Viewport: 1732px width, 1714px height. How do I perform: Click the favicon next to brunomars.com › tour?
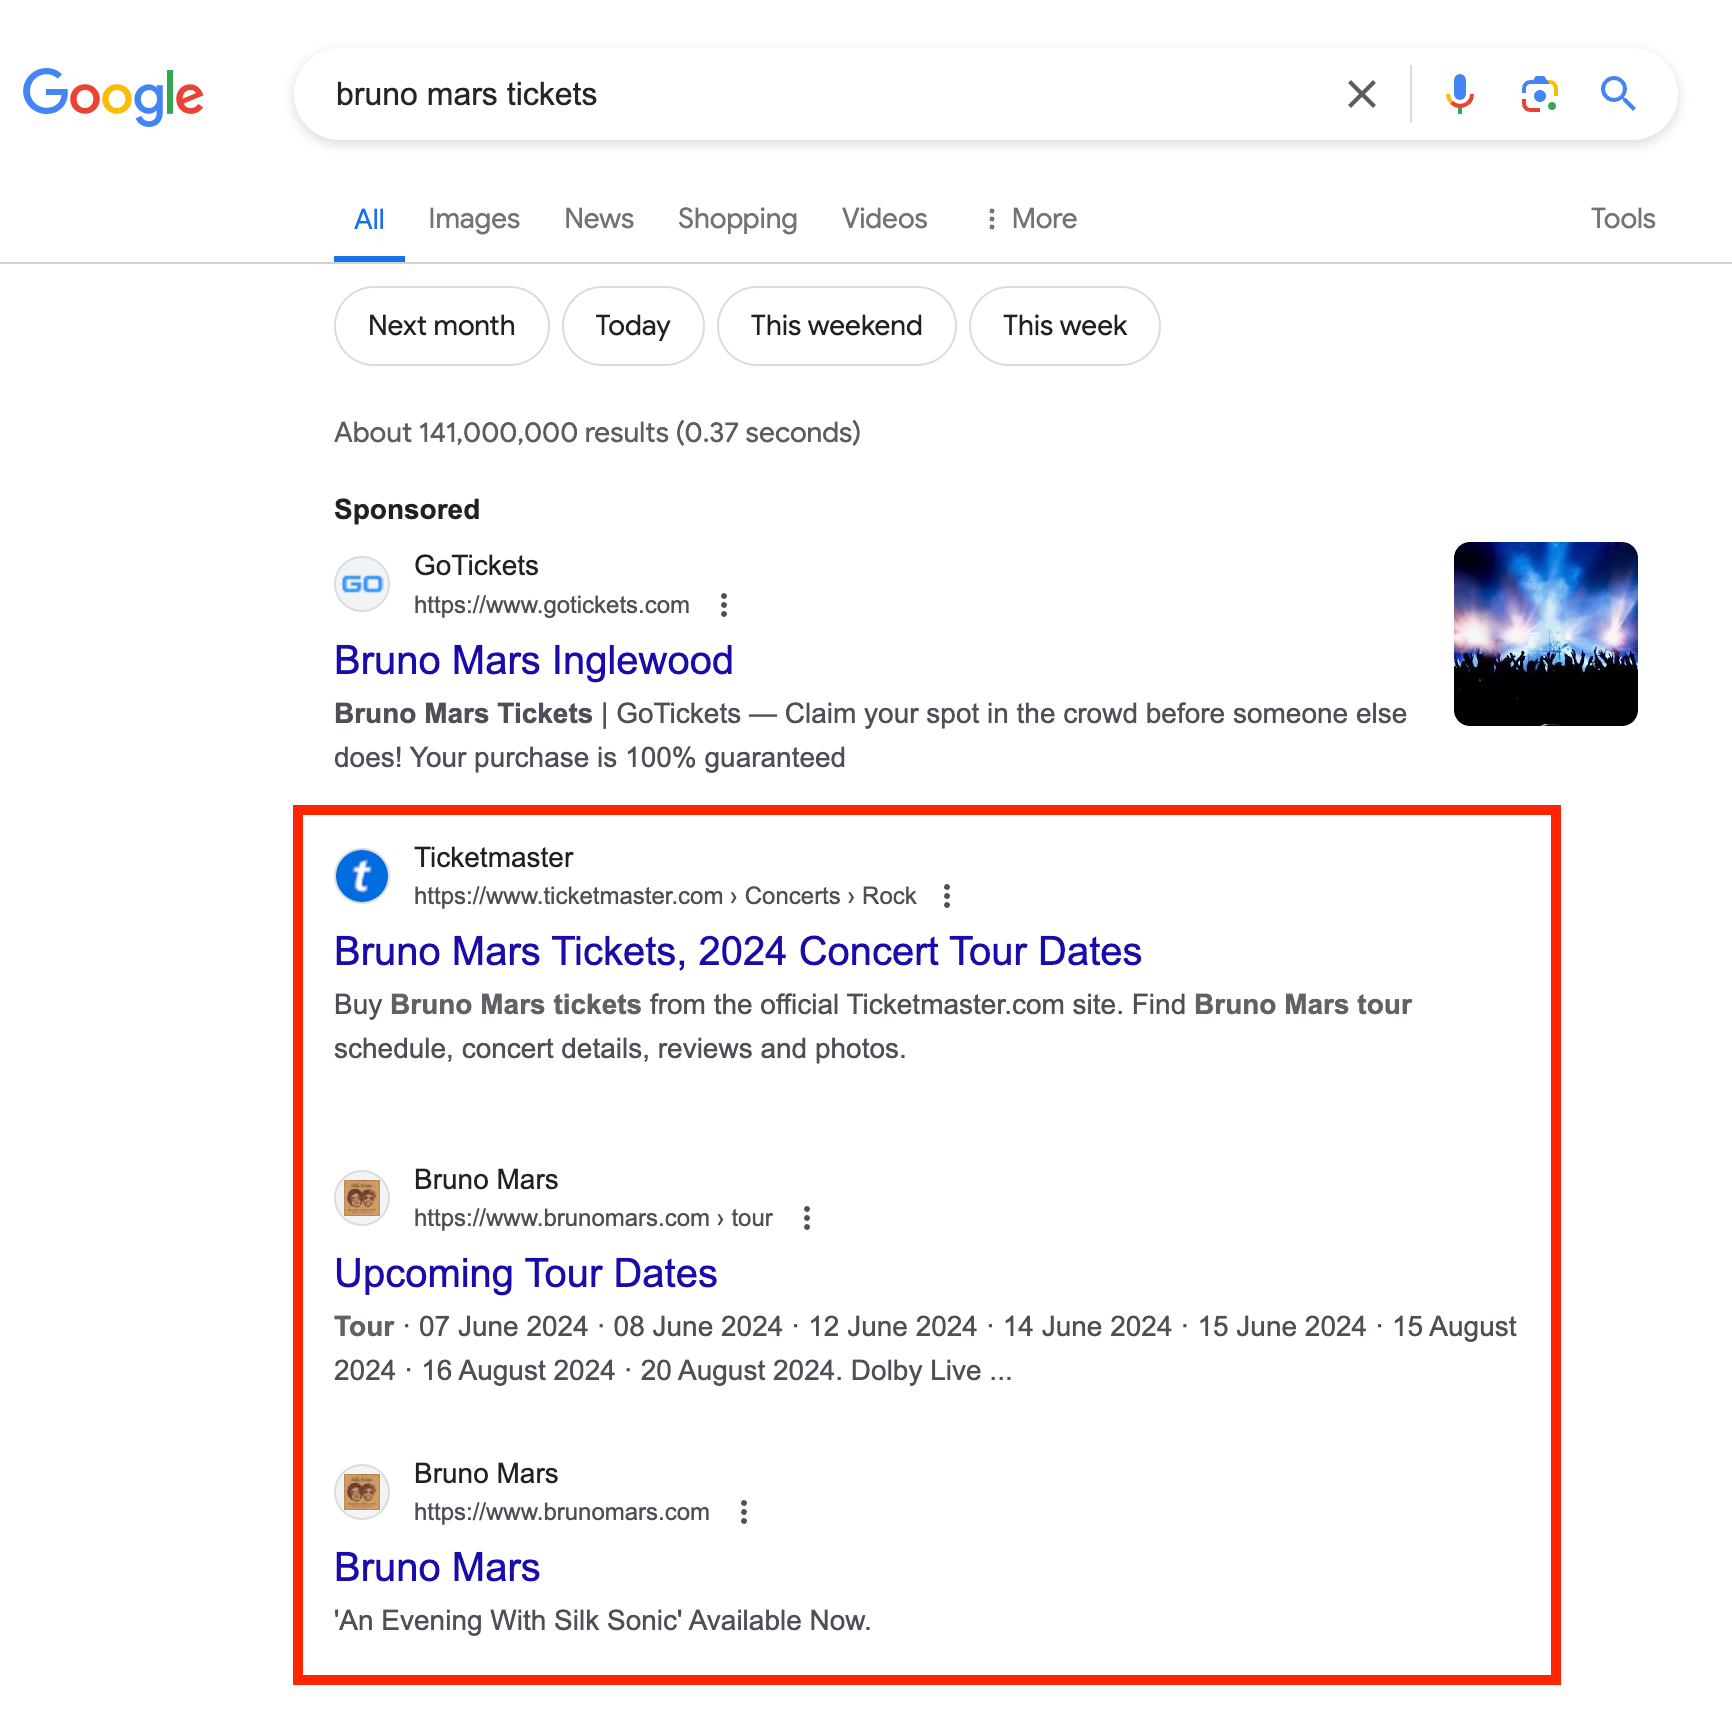point(362,1198)
